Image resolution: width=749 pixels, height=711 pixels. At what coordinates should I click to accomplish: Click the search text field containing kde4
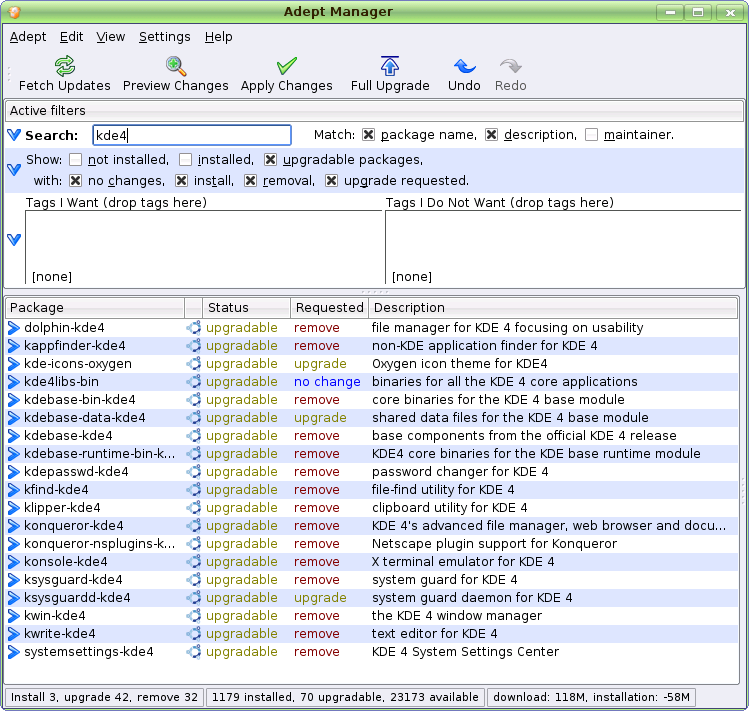(x=191, y=135)
